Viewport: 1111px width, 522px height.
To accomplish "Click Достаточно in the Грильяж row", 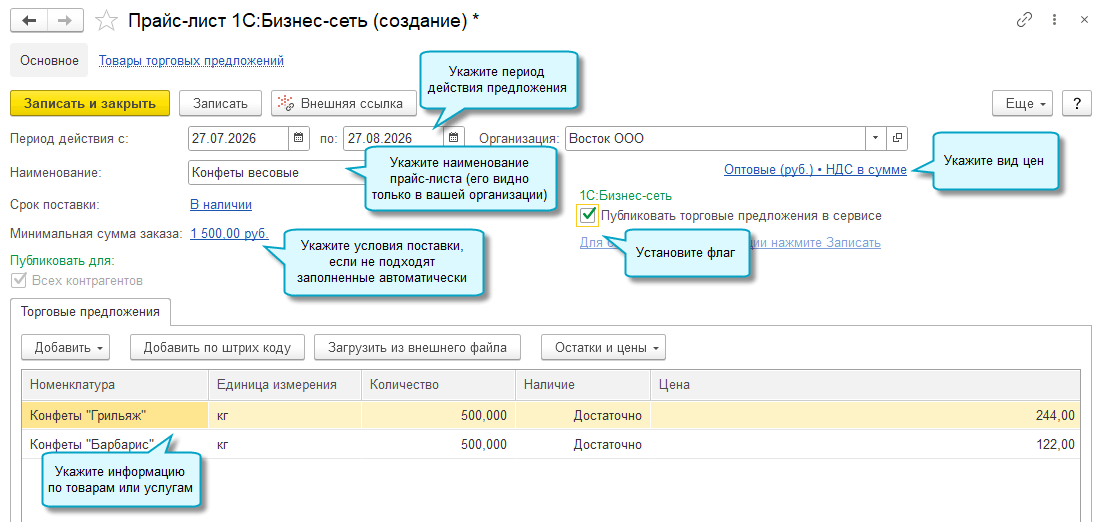I will point(583,416).
